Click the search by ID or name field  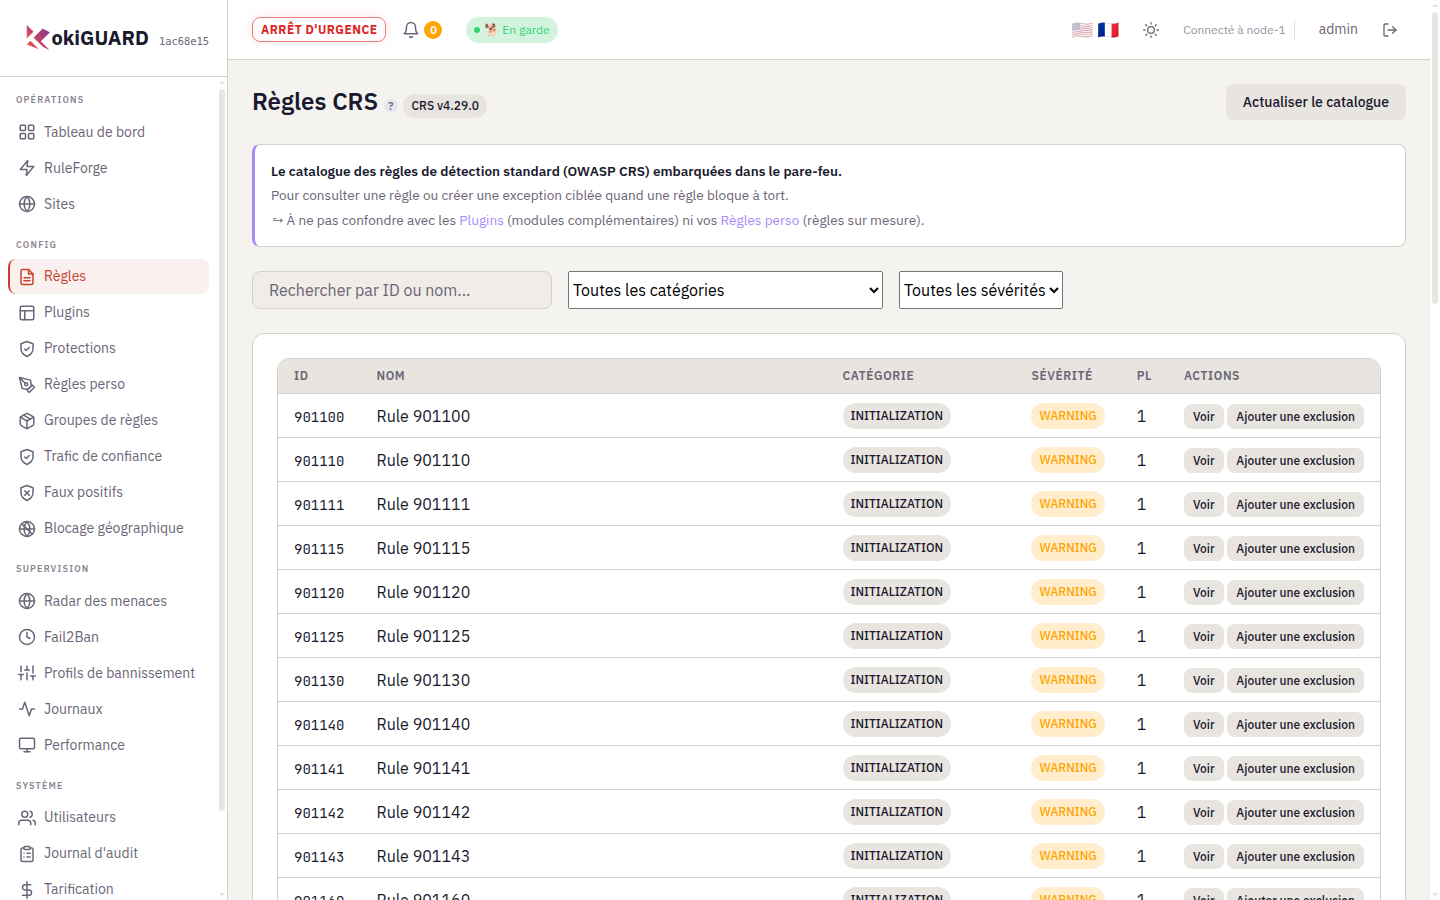402,290
